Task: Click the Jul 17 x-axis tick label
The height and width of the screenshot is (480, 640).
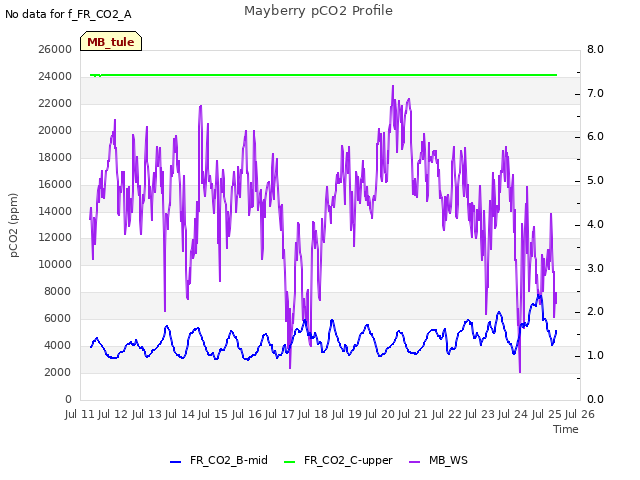Action: point(280,414)
